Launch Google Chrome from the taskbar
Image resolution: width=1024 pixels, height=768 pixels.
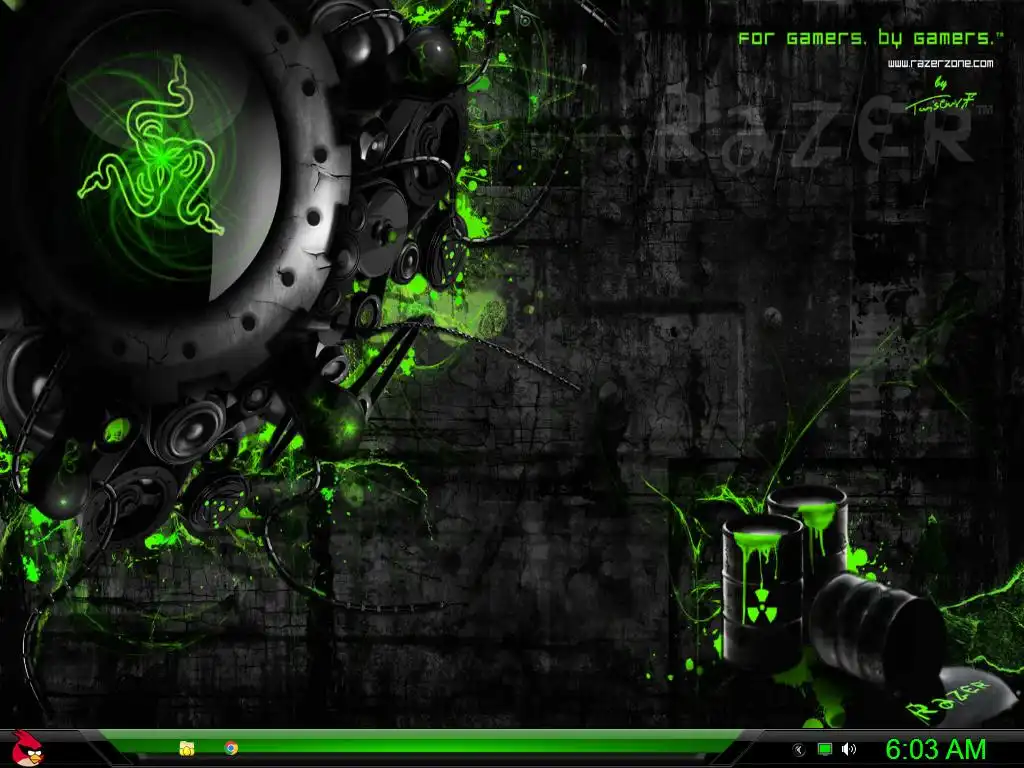[x=231, y=748]
